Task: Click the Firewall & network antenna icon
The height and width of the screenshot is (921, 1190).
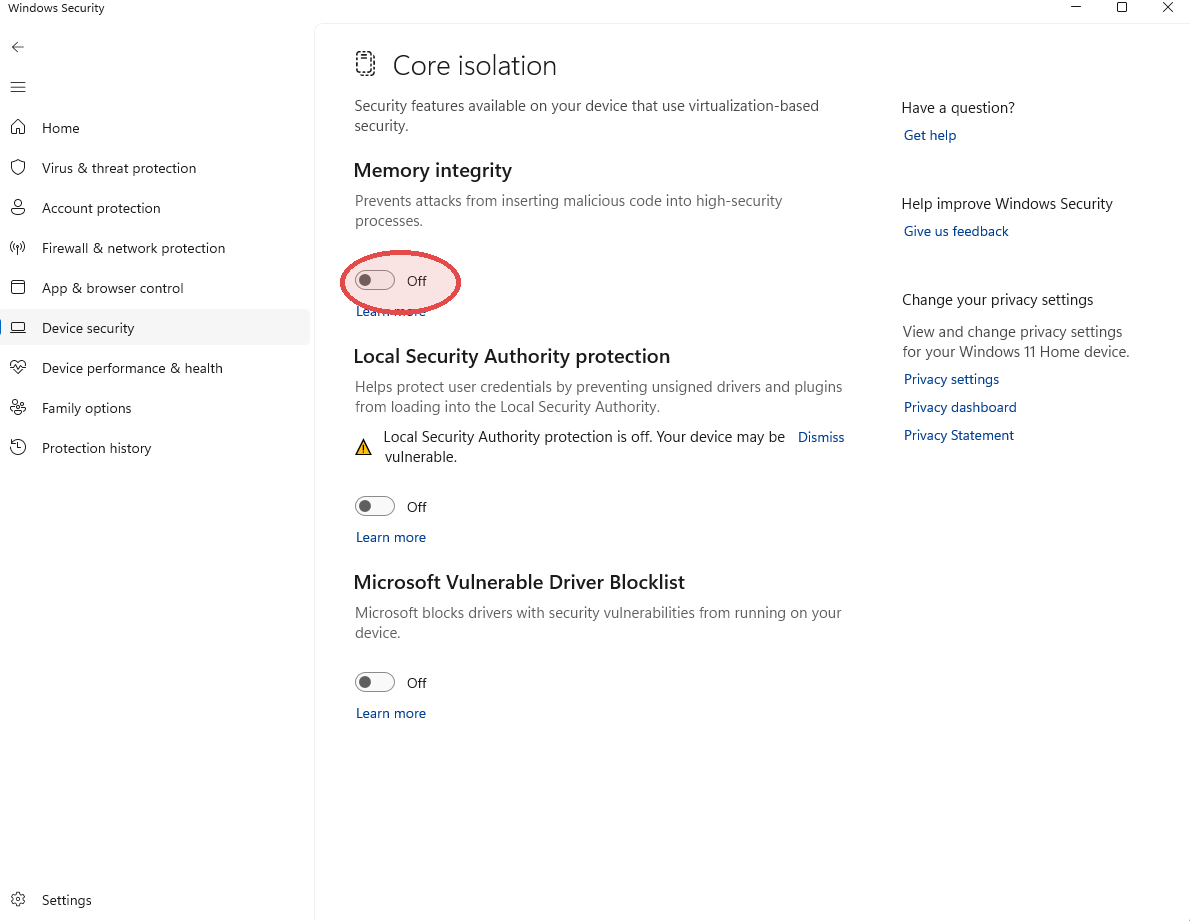Action: pyautogui.click(x=18, y=247)
